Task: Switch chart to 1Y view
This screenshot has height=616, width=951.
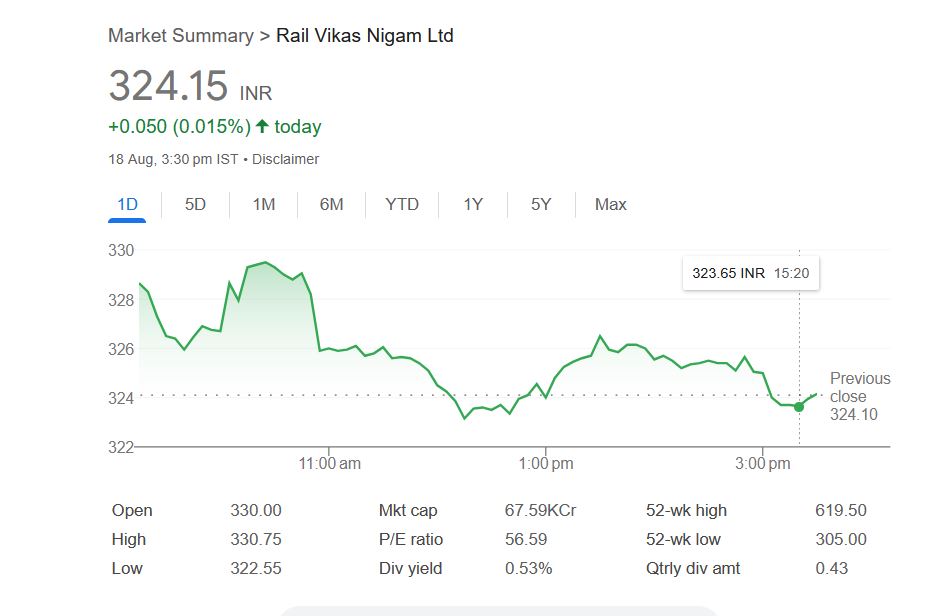Action: point(473,204)
